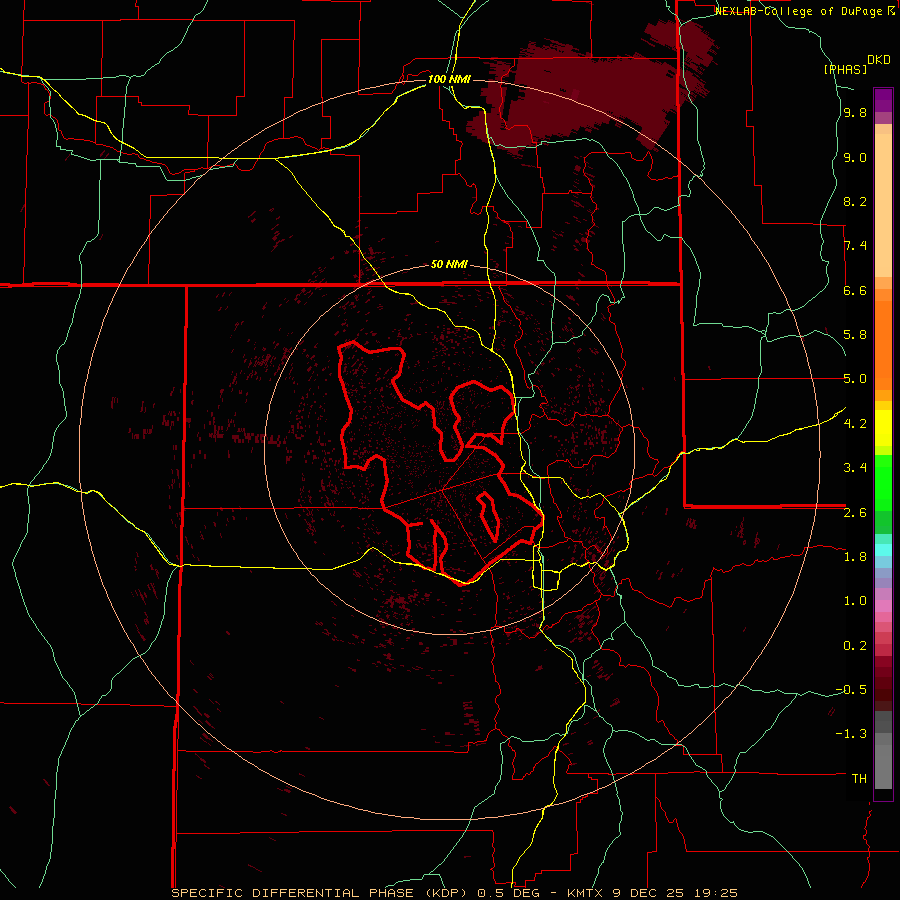
Task: Click the gray segment at the color bar bottom
Action: [883, 749]
